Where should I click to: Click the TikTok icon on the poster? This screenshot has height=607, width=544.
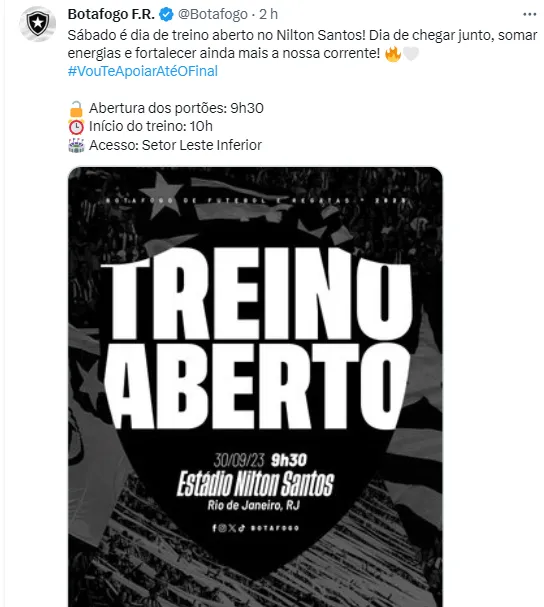241,528
